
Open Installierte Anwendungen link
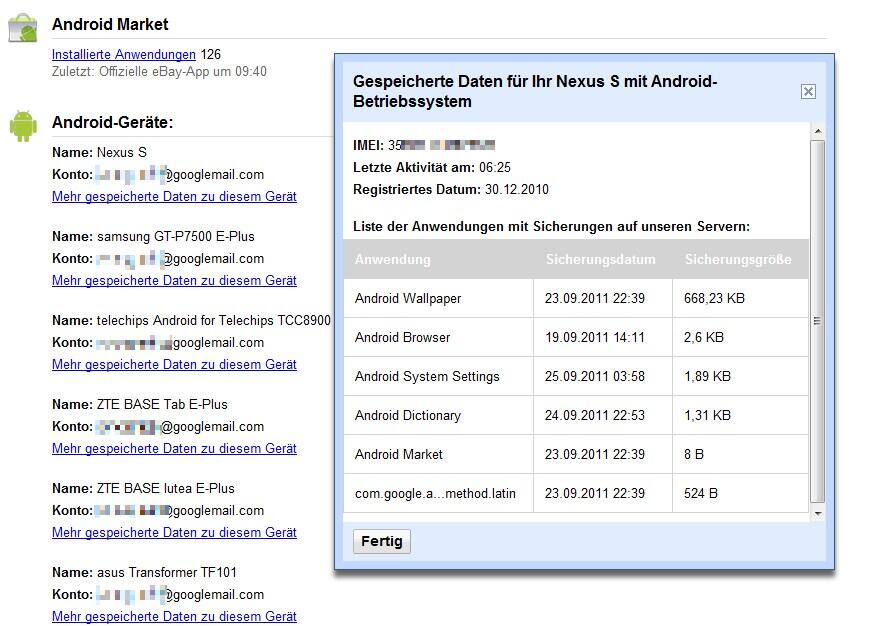click(124, 55)
